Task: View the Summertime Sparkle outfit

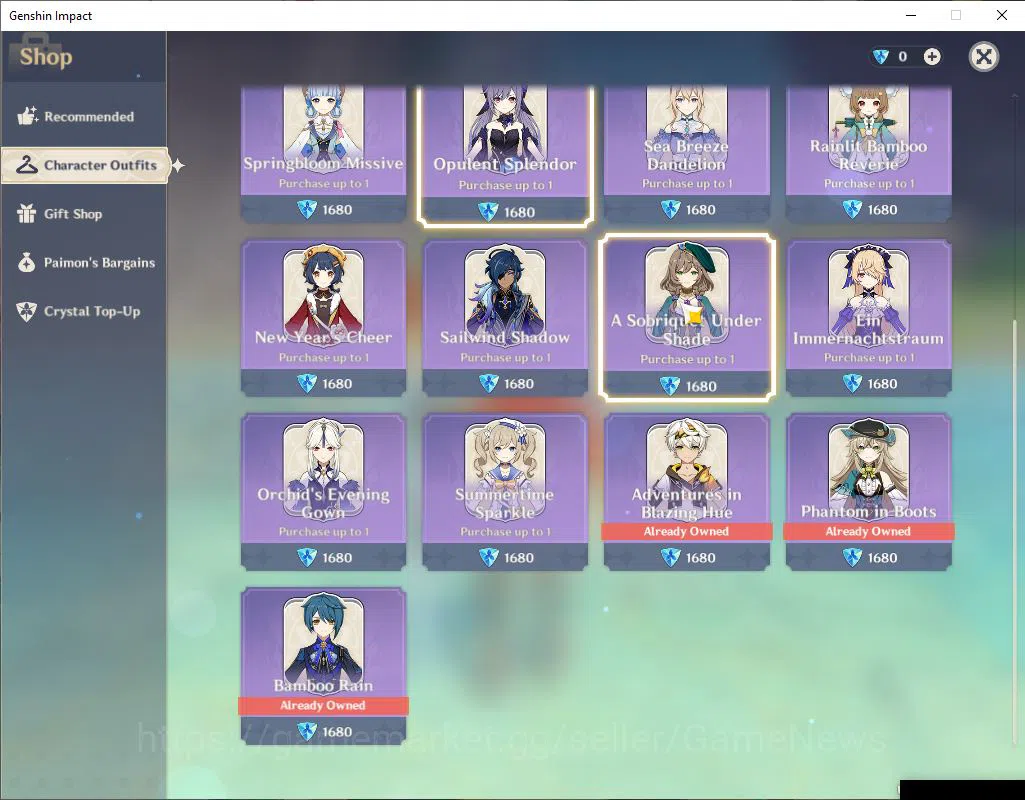Action: pyautogui.click(x=505, y=492)
